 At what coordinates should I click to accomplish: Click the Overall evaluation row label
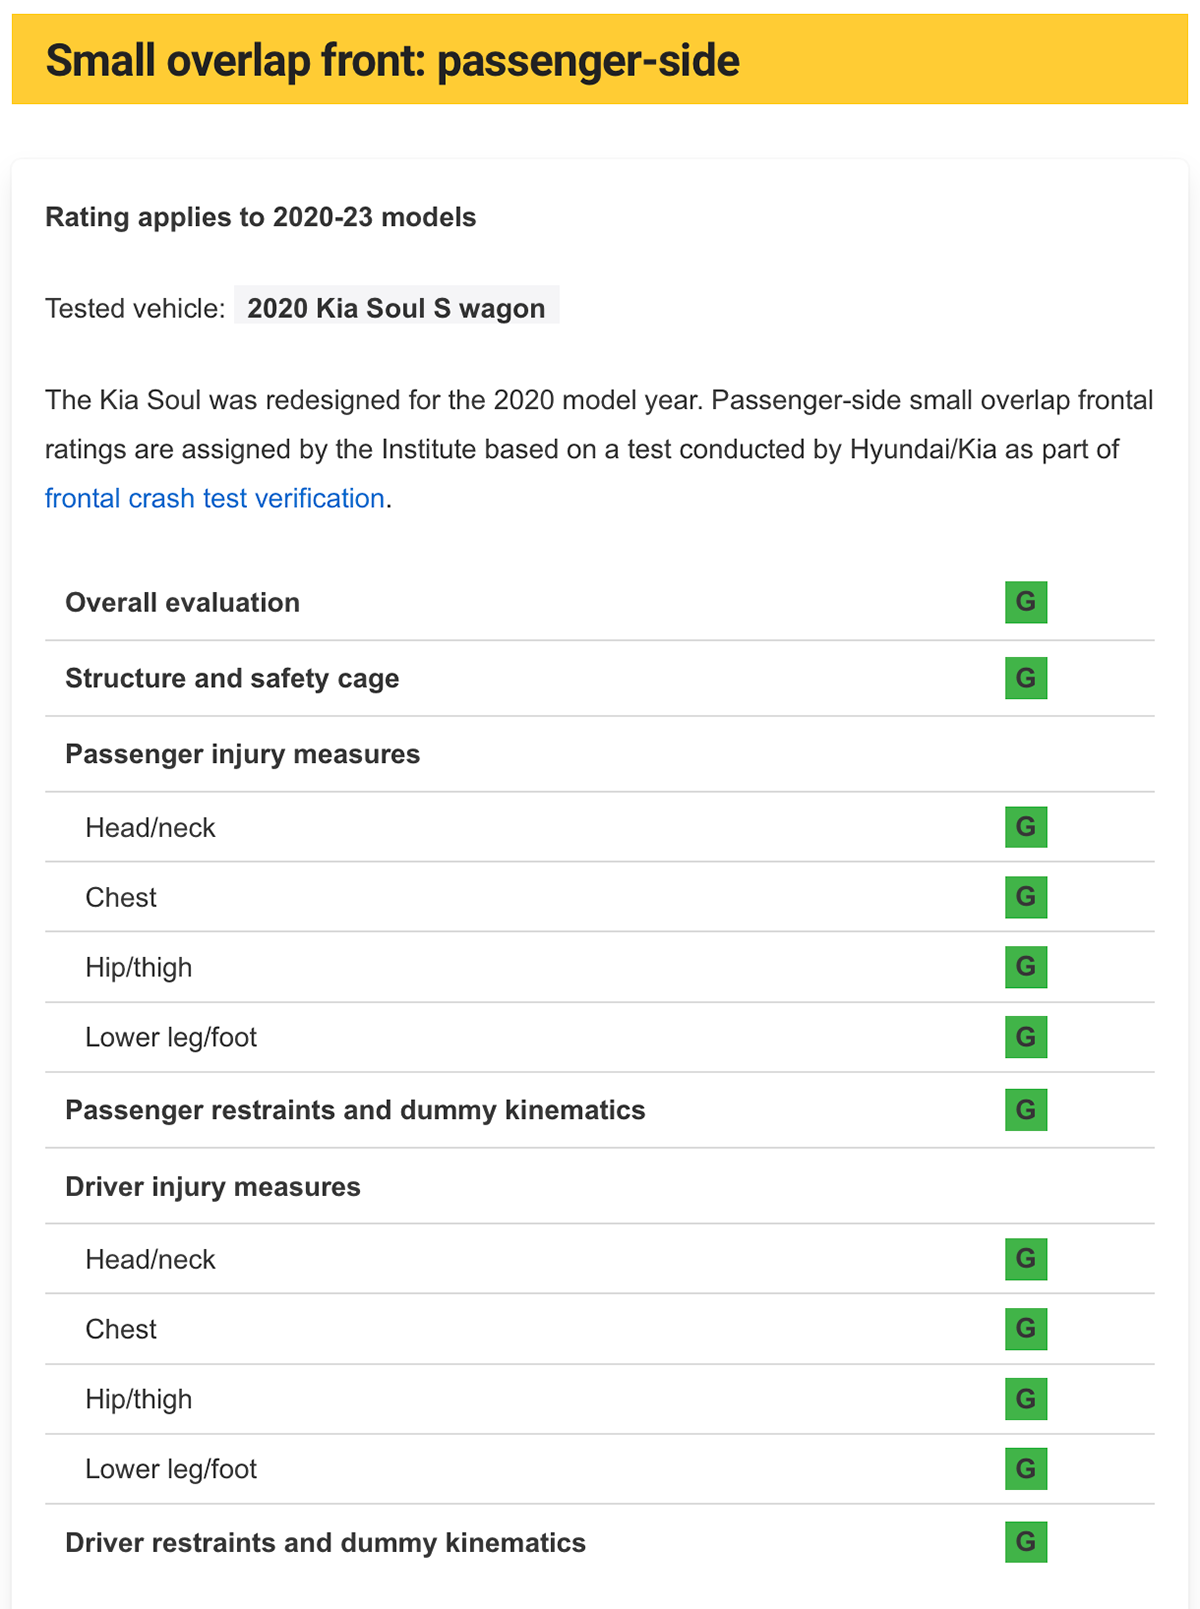click(x=183, y=602)
